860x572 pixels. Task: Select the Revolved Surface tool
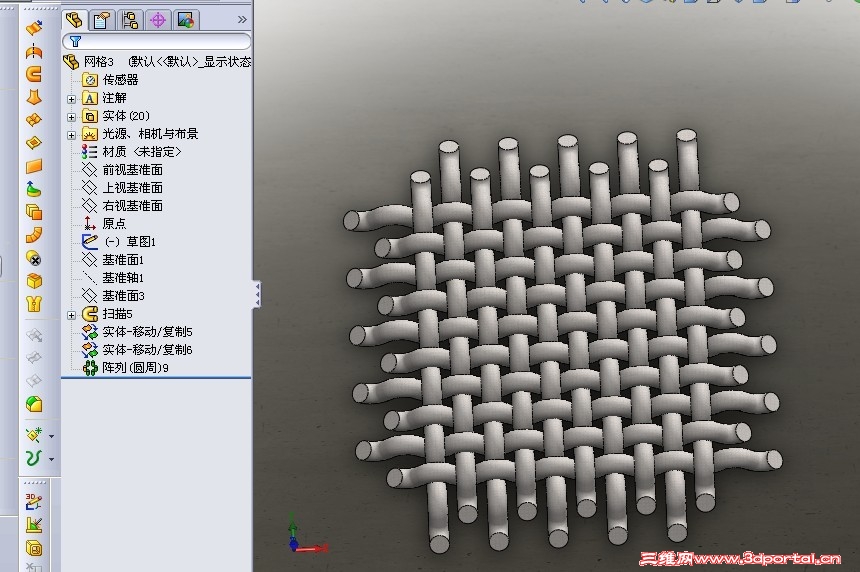(x=34, y=51)
